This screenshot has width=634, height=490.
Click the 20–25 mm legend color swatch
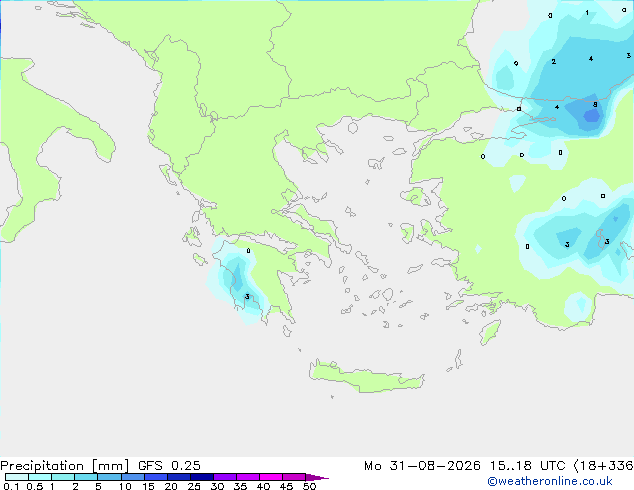[178, 477]
